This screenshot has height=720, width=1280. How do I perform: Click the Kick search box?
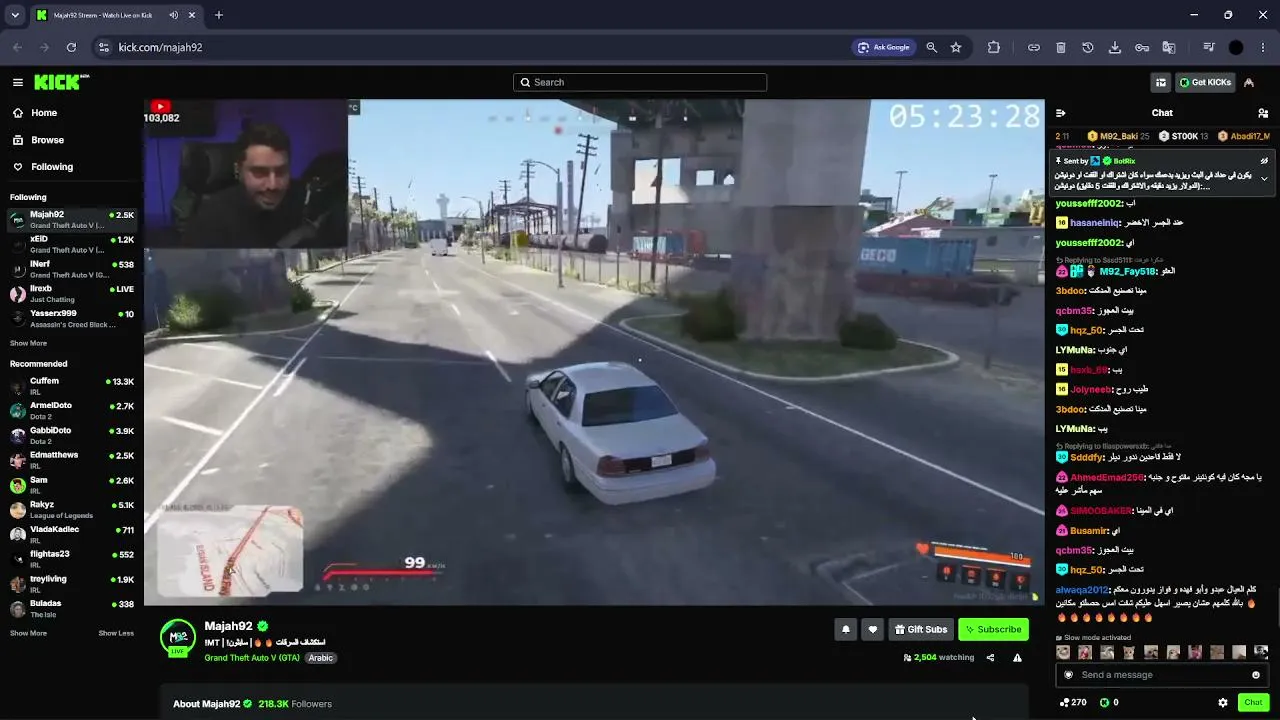pyautogui.click(x=640, y=82)
